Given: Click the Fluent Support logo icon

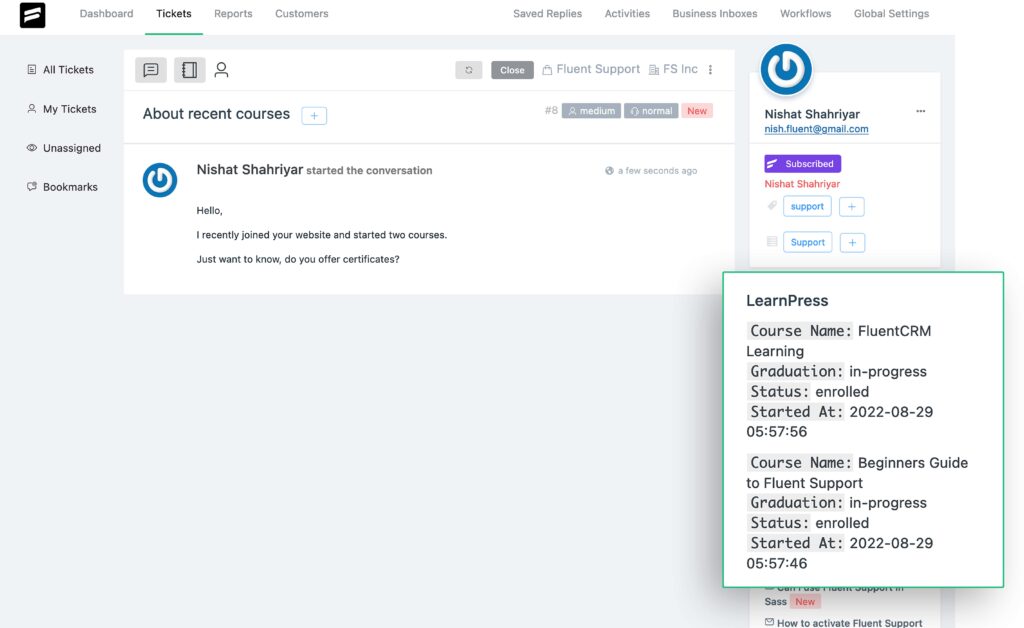Looking at the screenshot, I should 32,14.
